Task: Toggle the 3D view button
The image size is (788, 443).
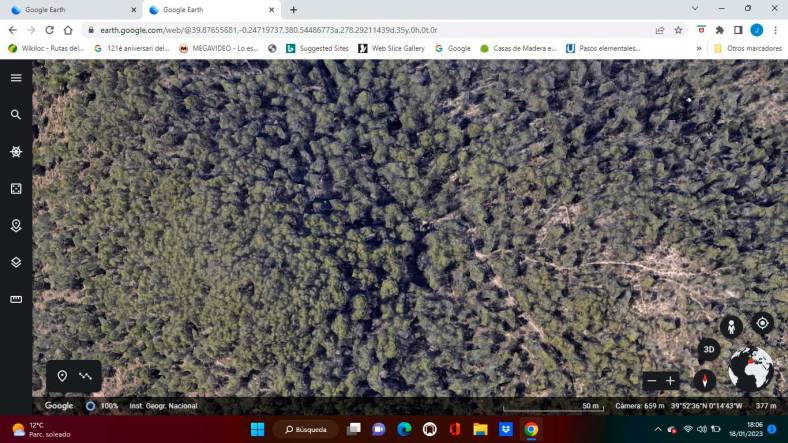Action: 709,350
